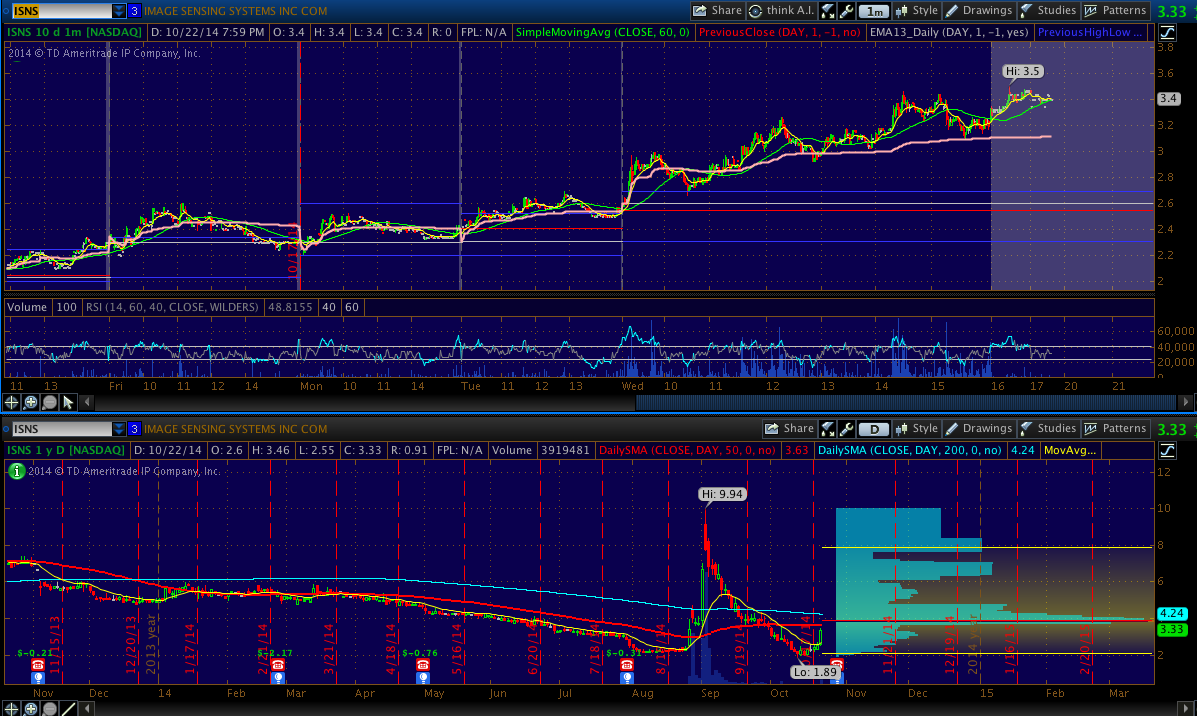The image size is (1197, 716).
Task: Click the chart info icon in lower chart
Action: 16,471
